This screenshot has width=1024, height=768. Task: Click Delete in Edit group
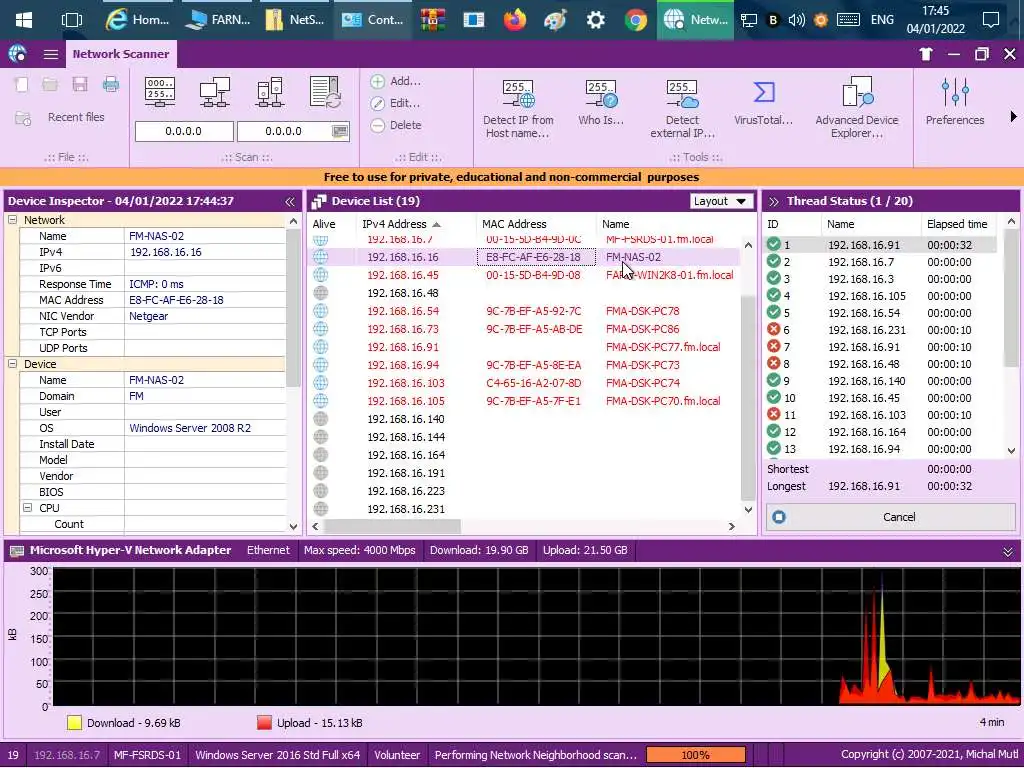pos(396,125)
